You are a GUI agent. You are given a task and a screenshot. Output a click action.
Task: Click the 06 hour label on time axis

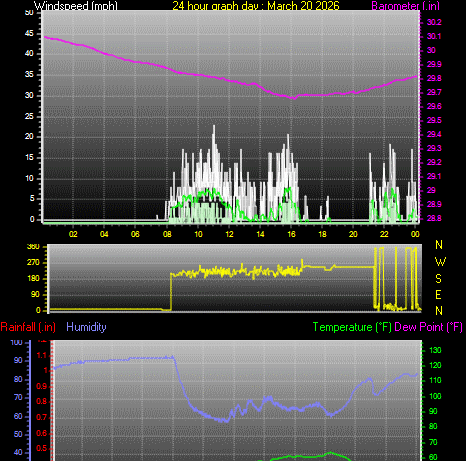[135, 234]
